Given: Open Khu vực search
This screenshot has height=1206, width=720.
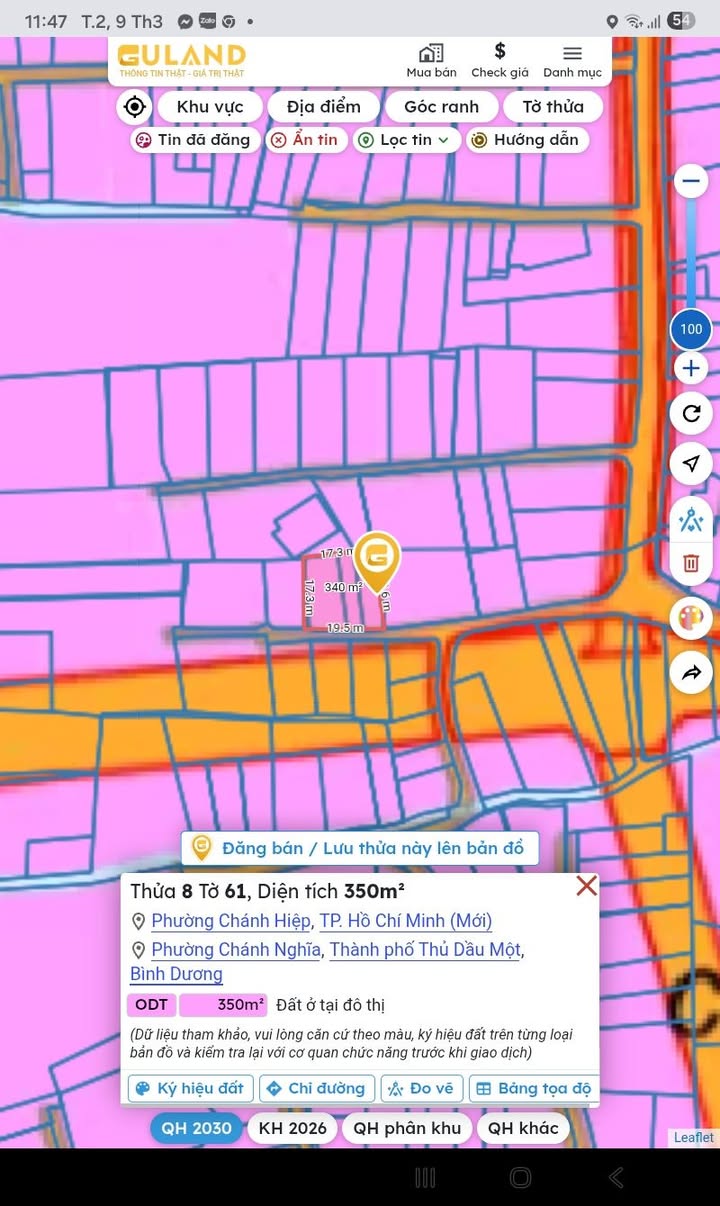Looking at the screenshot, I should pyautogui.click(x=210, y=107).
